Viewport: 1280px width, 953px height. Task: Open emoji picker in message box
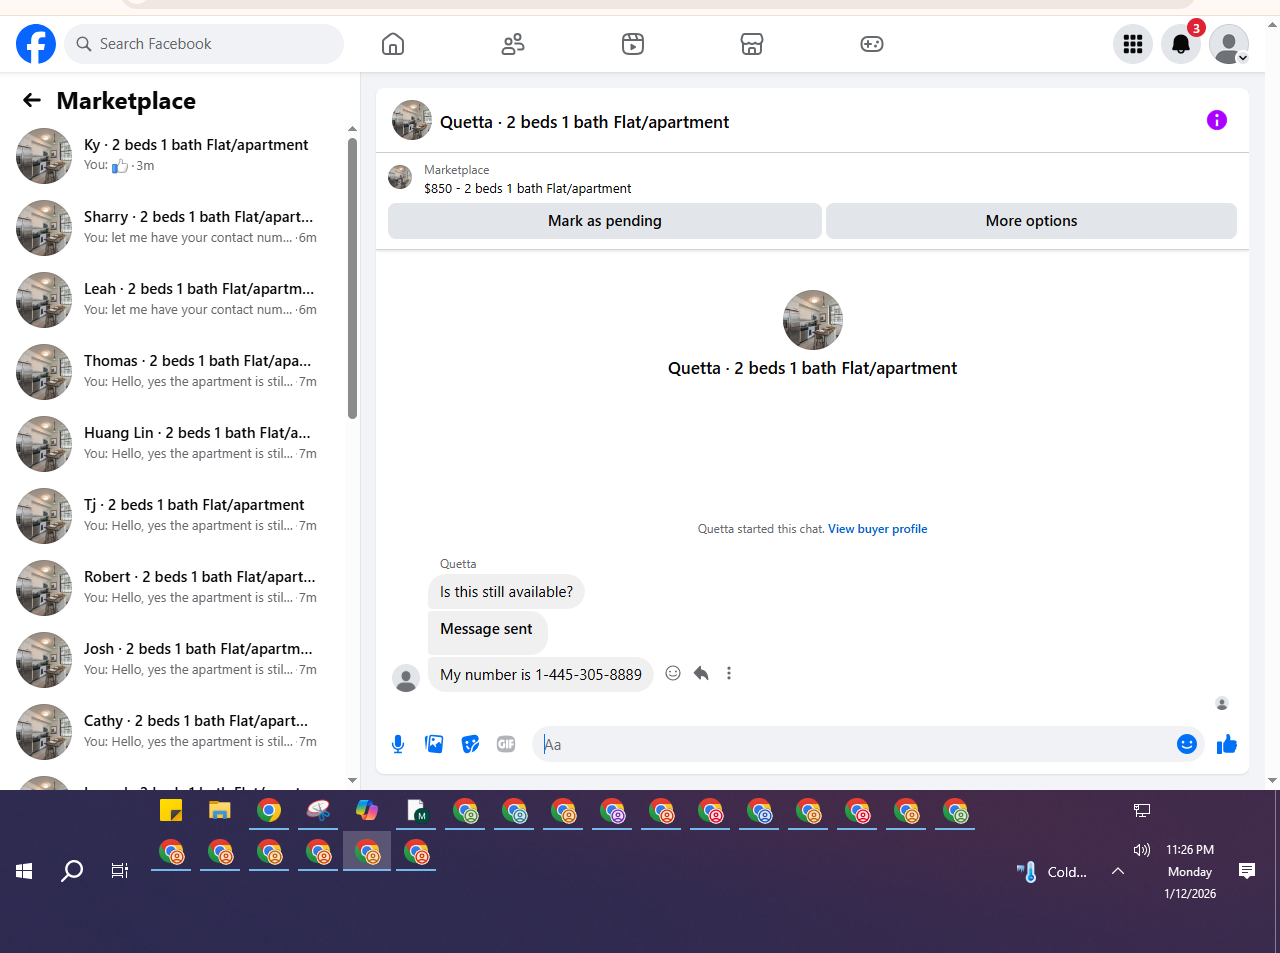click(1187, 744)
